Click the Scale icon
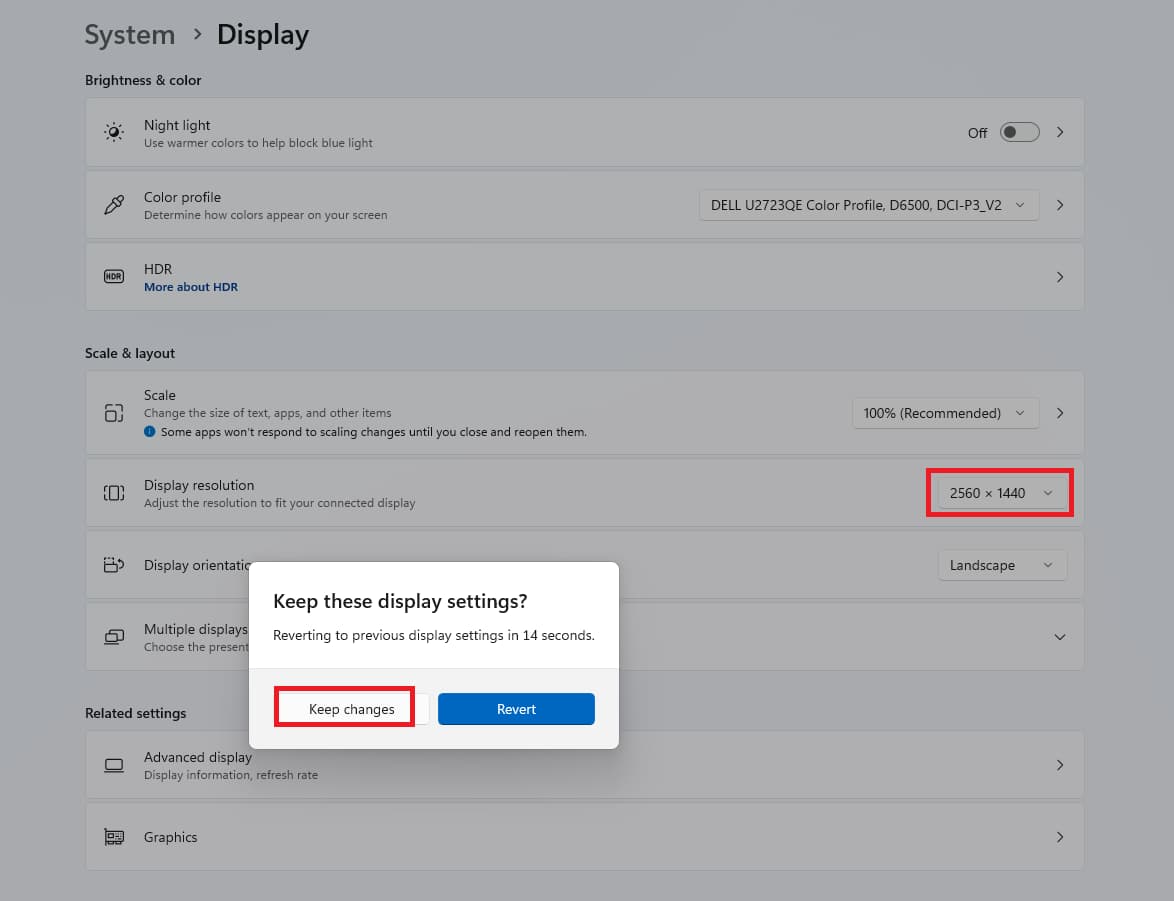The height and width of the screenshot is (901, 1174). coord(114,413)
